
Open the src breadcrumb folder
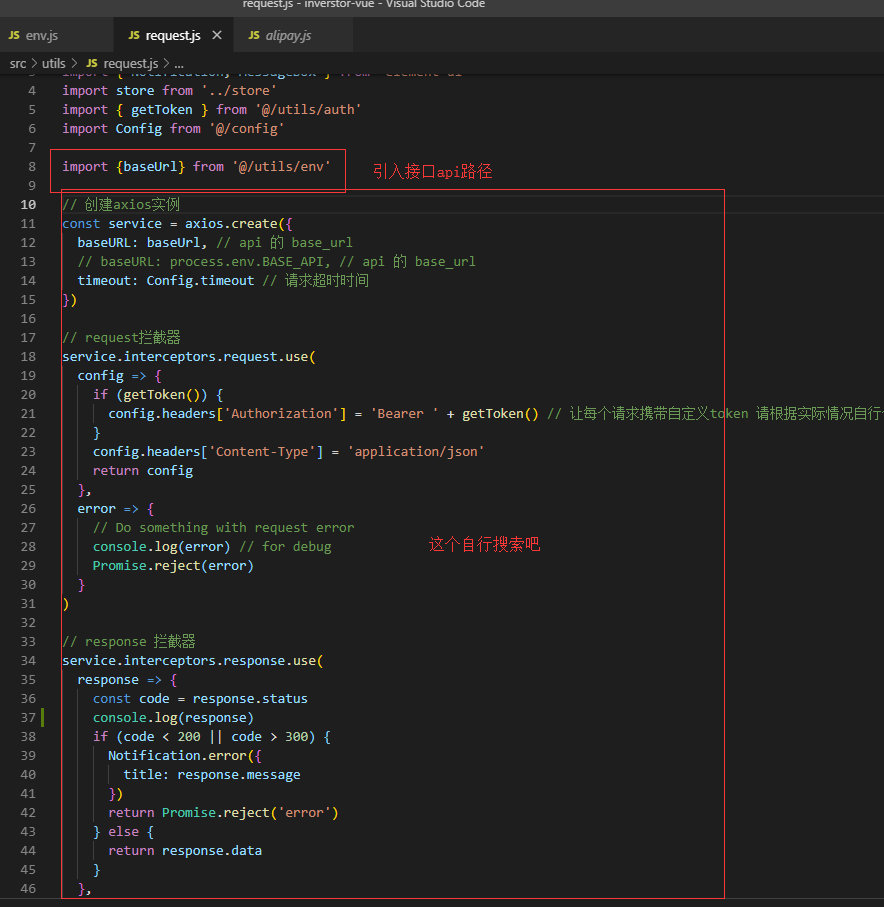click(18, 63)
